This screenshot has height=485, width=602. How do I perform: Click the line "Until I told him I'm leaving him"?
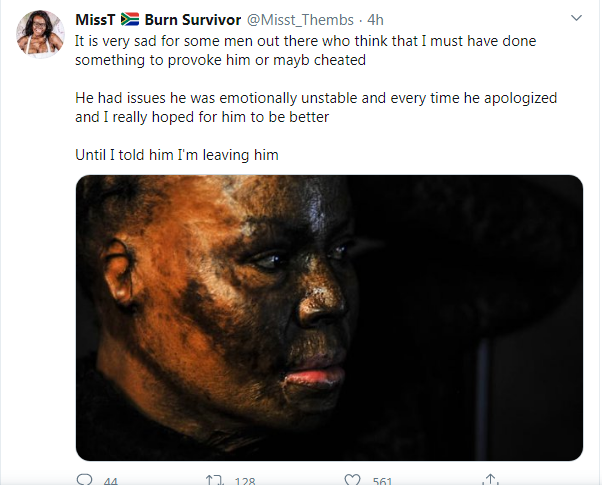point(178,155)
